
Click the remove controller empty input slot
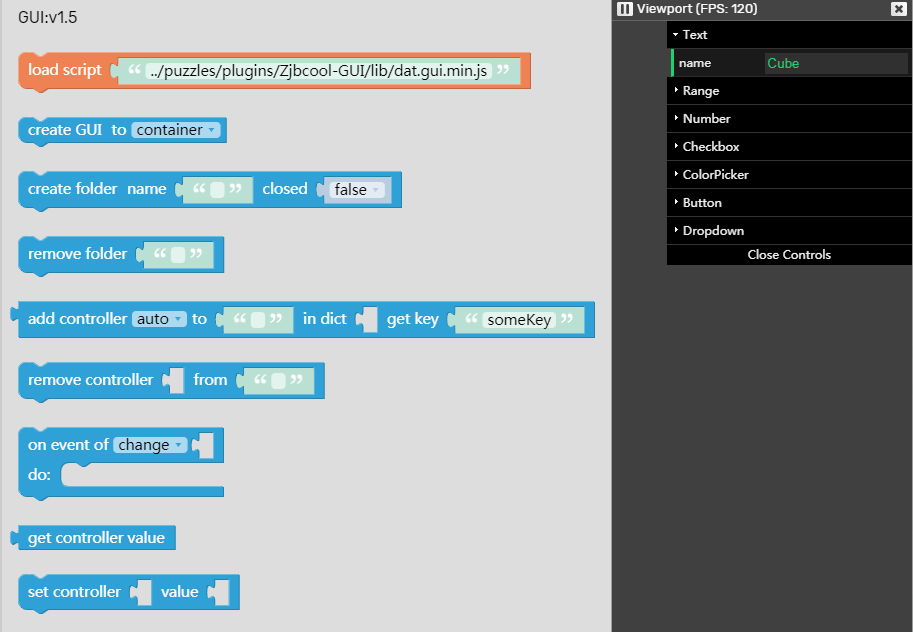174,380
